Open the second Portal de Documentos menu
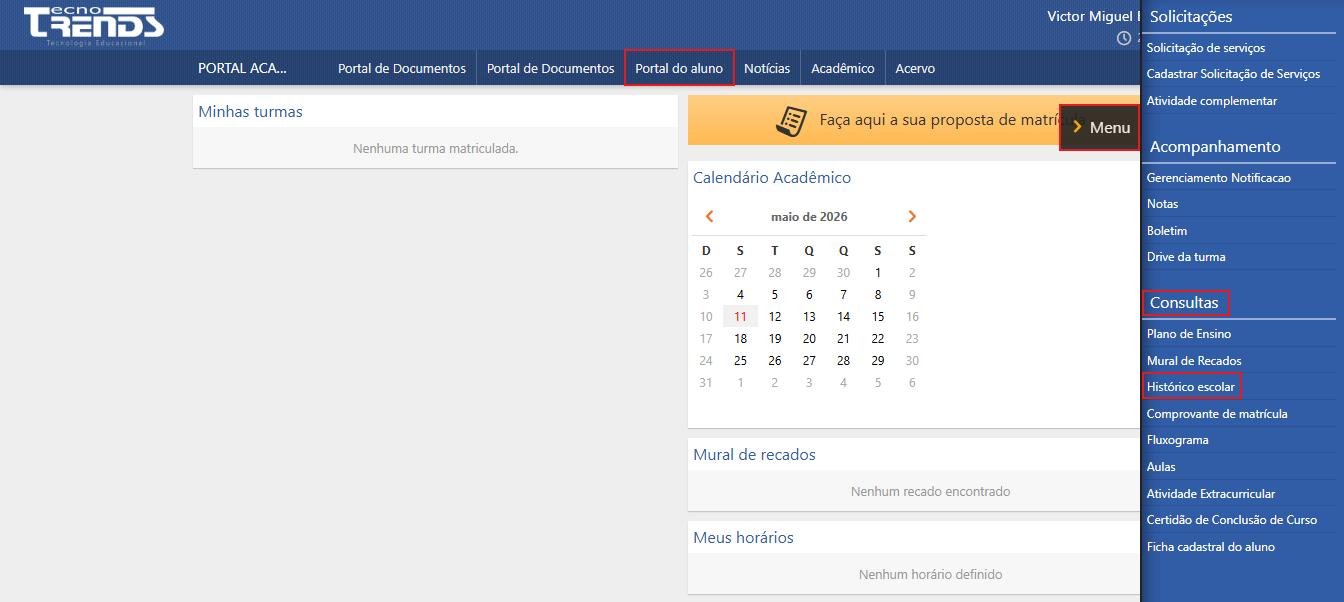Image resolution: width=1344 pixels, height=602 pixels. (550, 68)
